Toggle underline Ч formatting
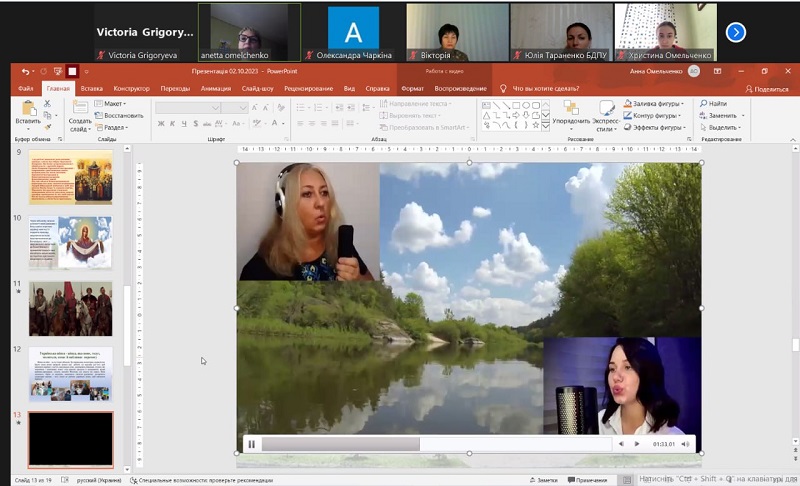The image size is (800, 486). point(184,123)
